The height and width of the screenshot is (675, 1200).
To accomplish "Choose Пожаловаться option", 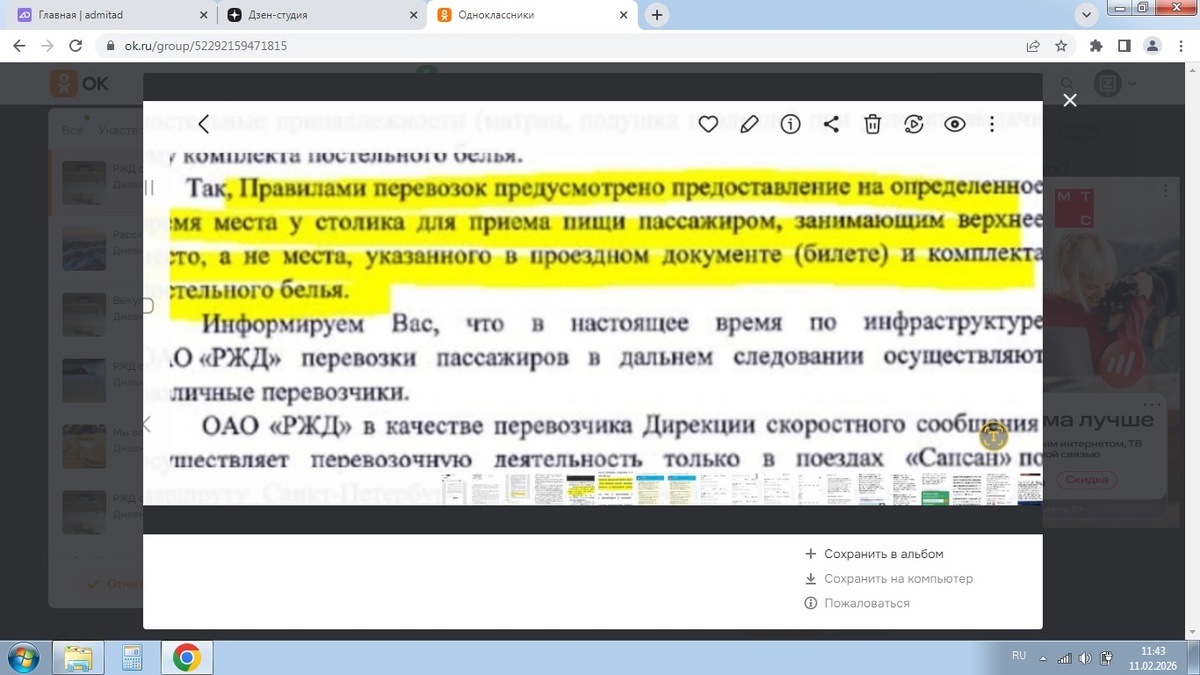I will tap(857, 603).
